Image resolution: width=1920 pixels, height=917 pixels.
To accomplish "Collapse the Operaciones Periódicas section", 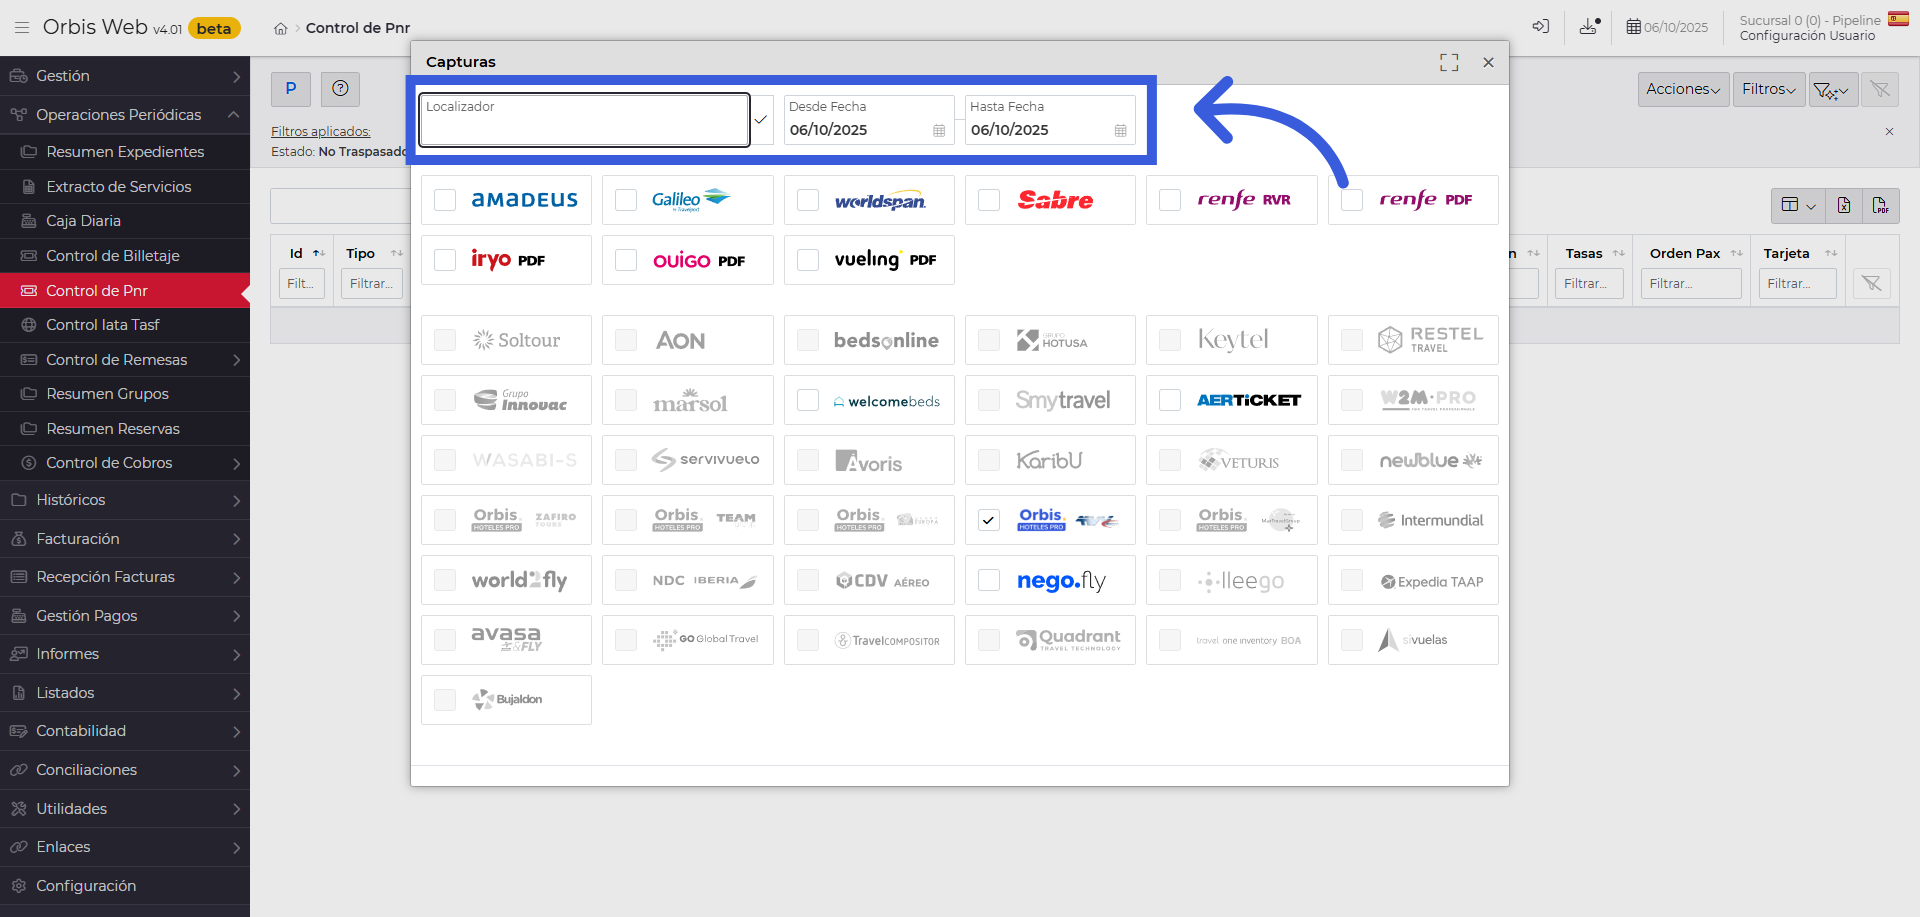I will pyautogui.click(x=125, y=115).
